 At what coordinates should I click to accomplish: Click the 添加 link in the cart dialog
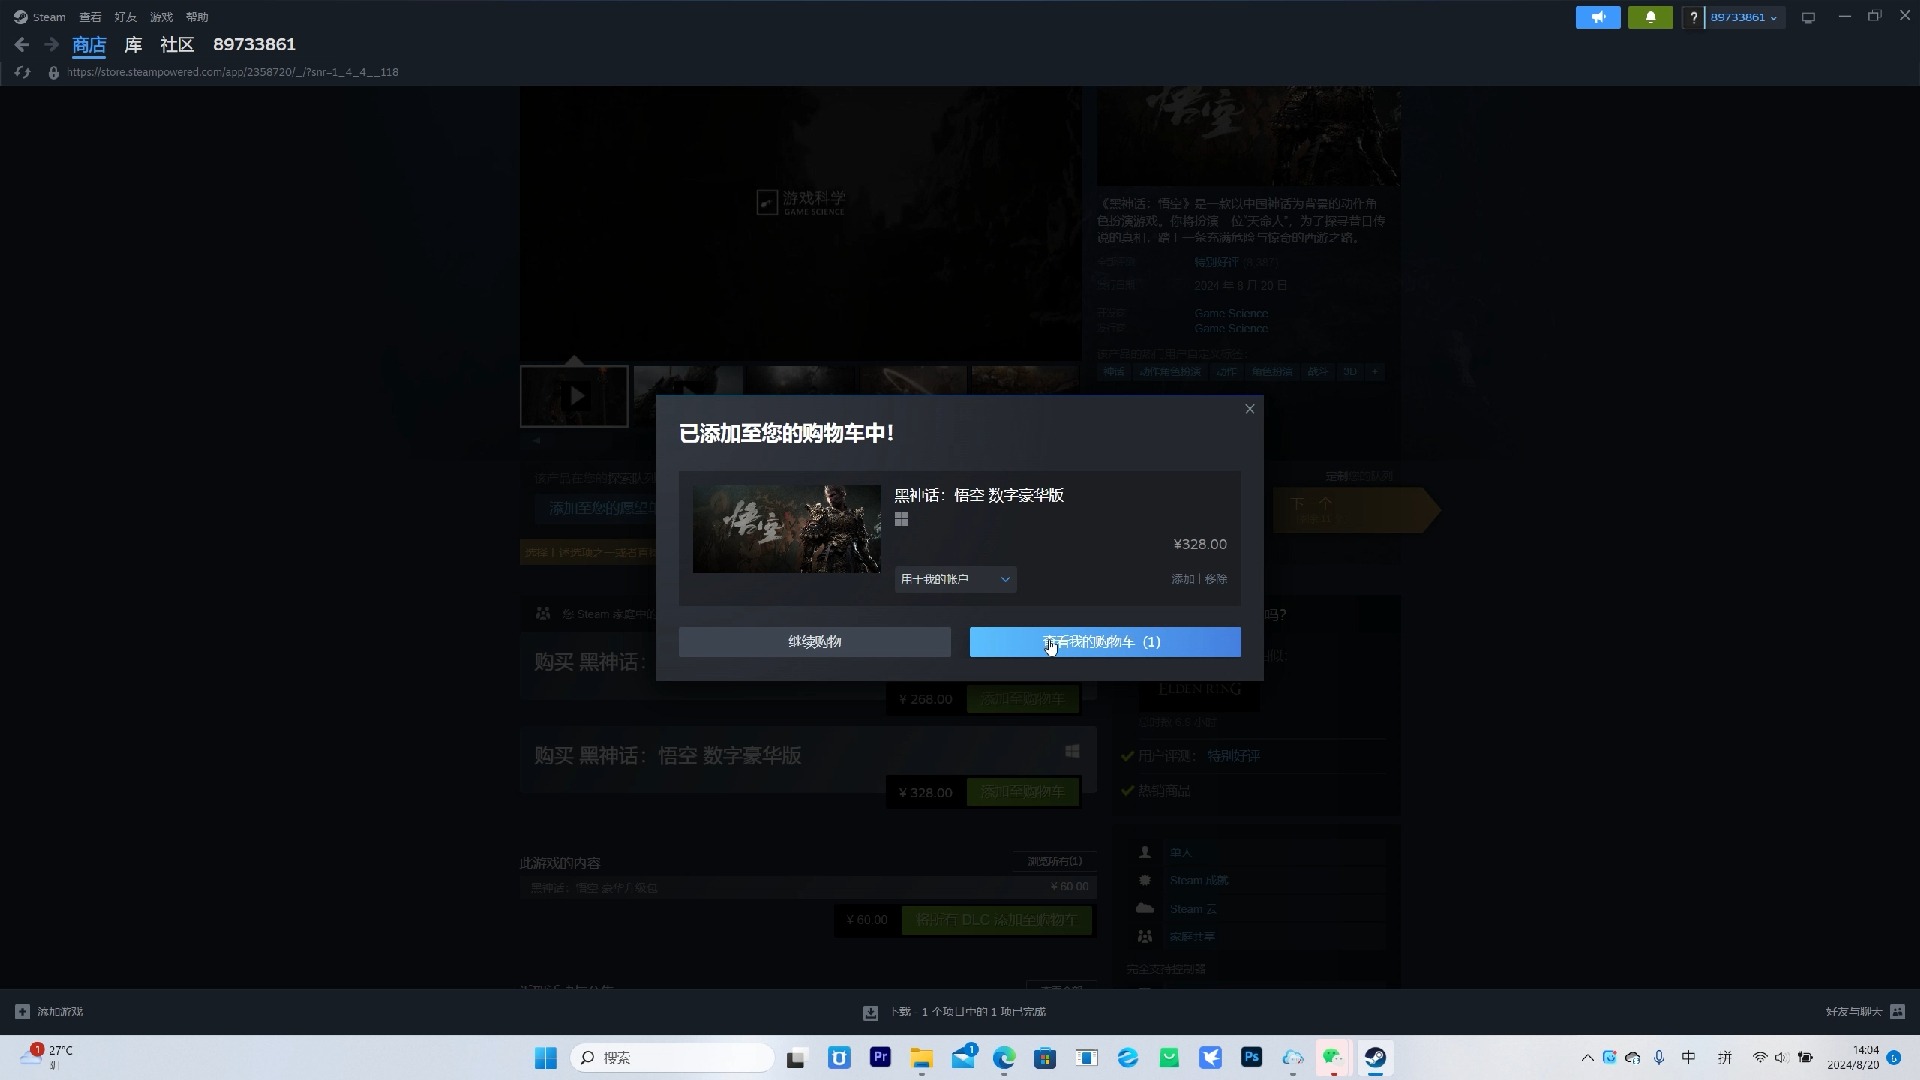click(1183, 579)
